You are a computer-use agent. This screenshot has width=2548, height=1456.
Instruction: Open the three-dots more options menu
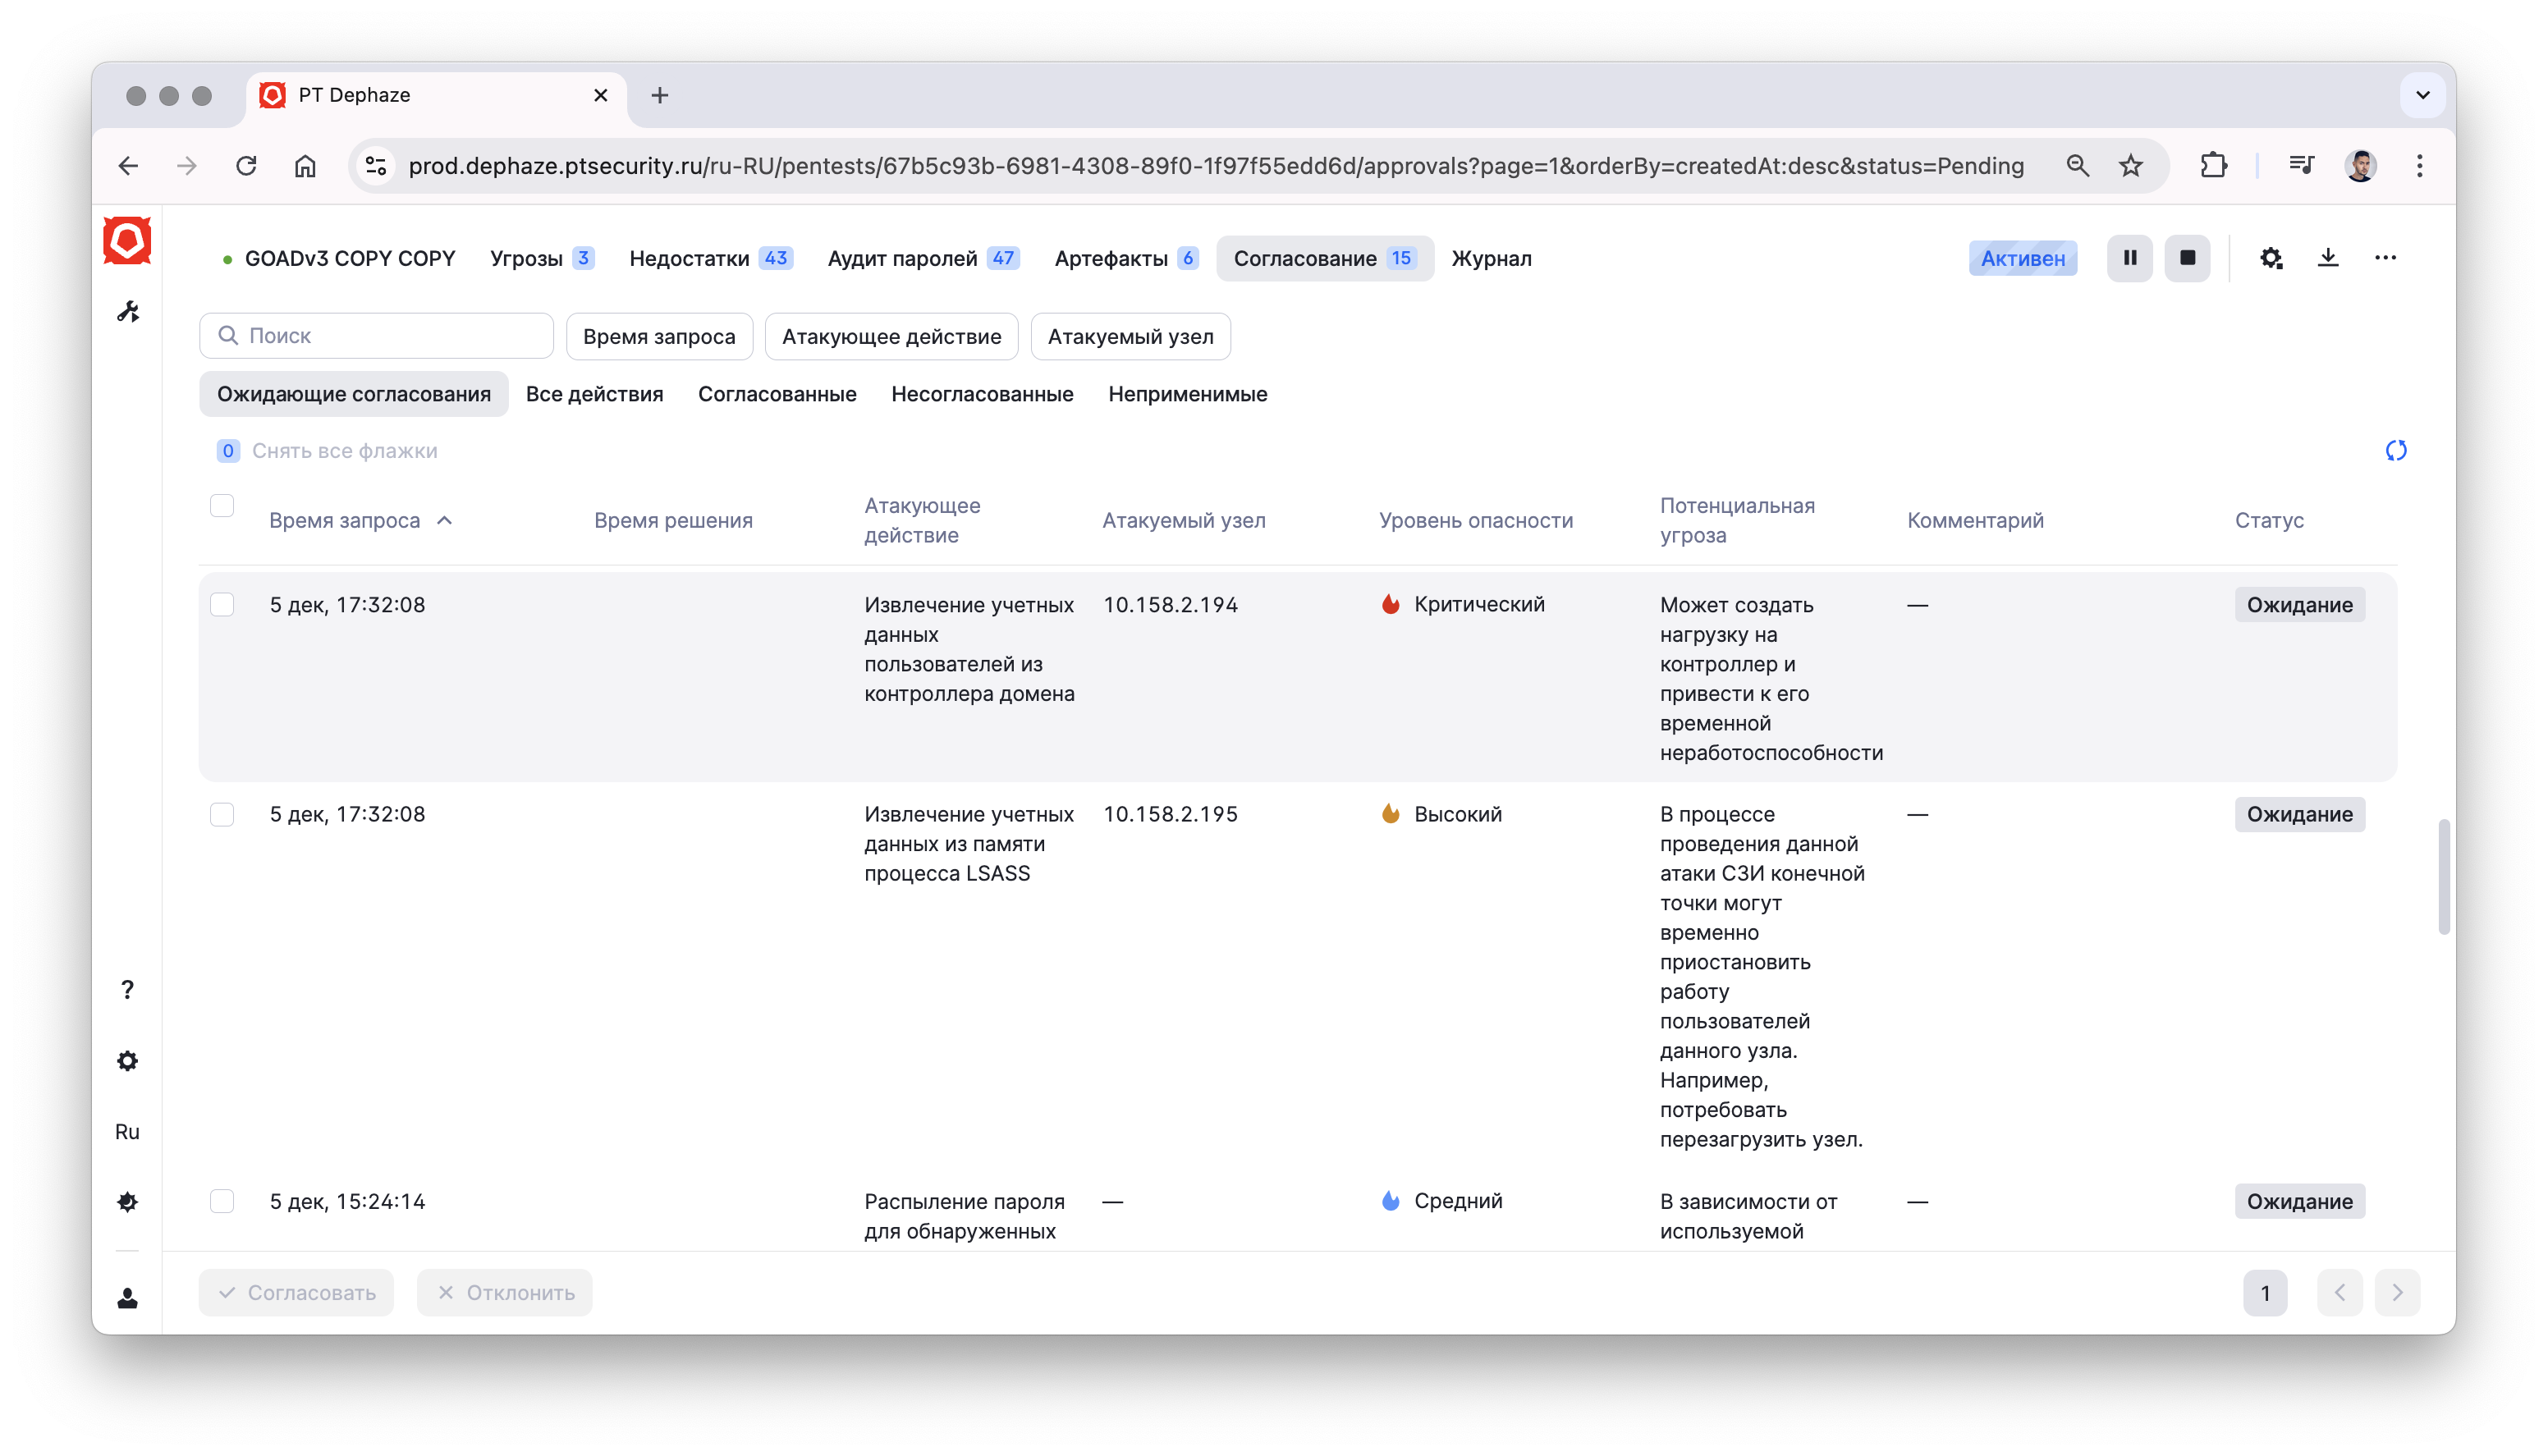(2385, 258)
